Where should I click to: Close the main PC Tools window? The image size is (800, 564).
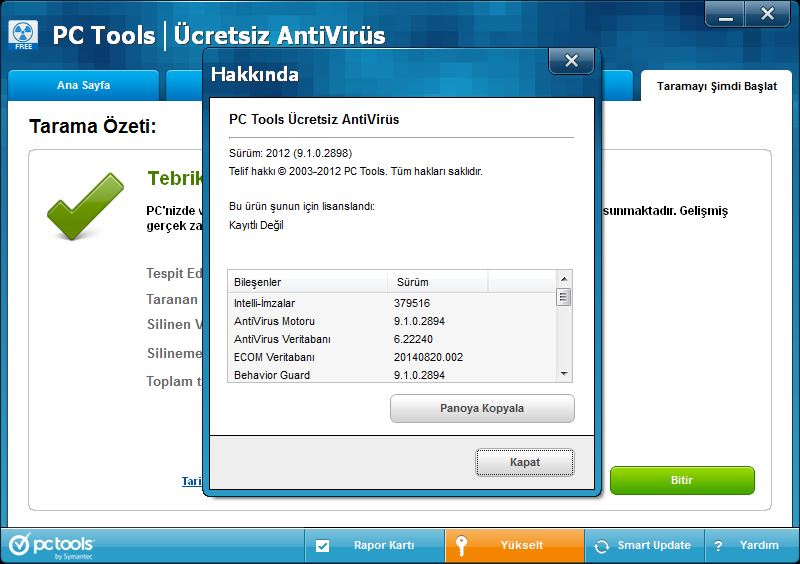click(x=767, y=14)
